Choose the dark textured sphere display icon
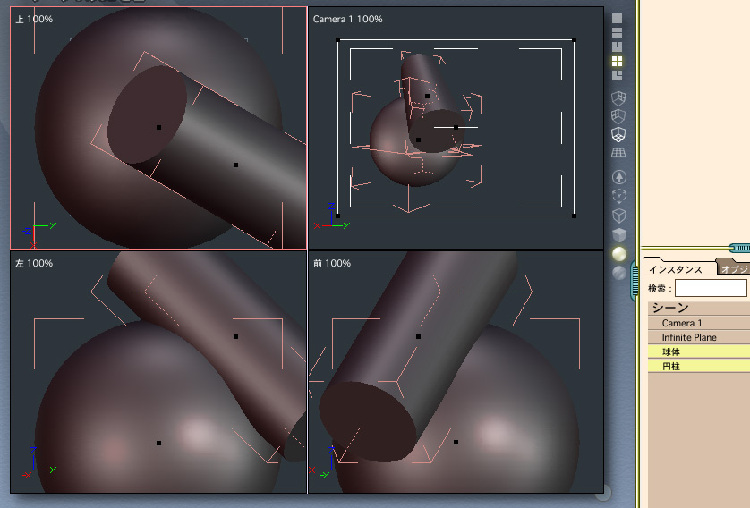Screen dimensions: 750x508 pyautogui.click(x=618, y=273)
